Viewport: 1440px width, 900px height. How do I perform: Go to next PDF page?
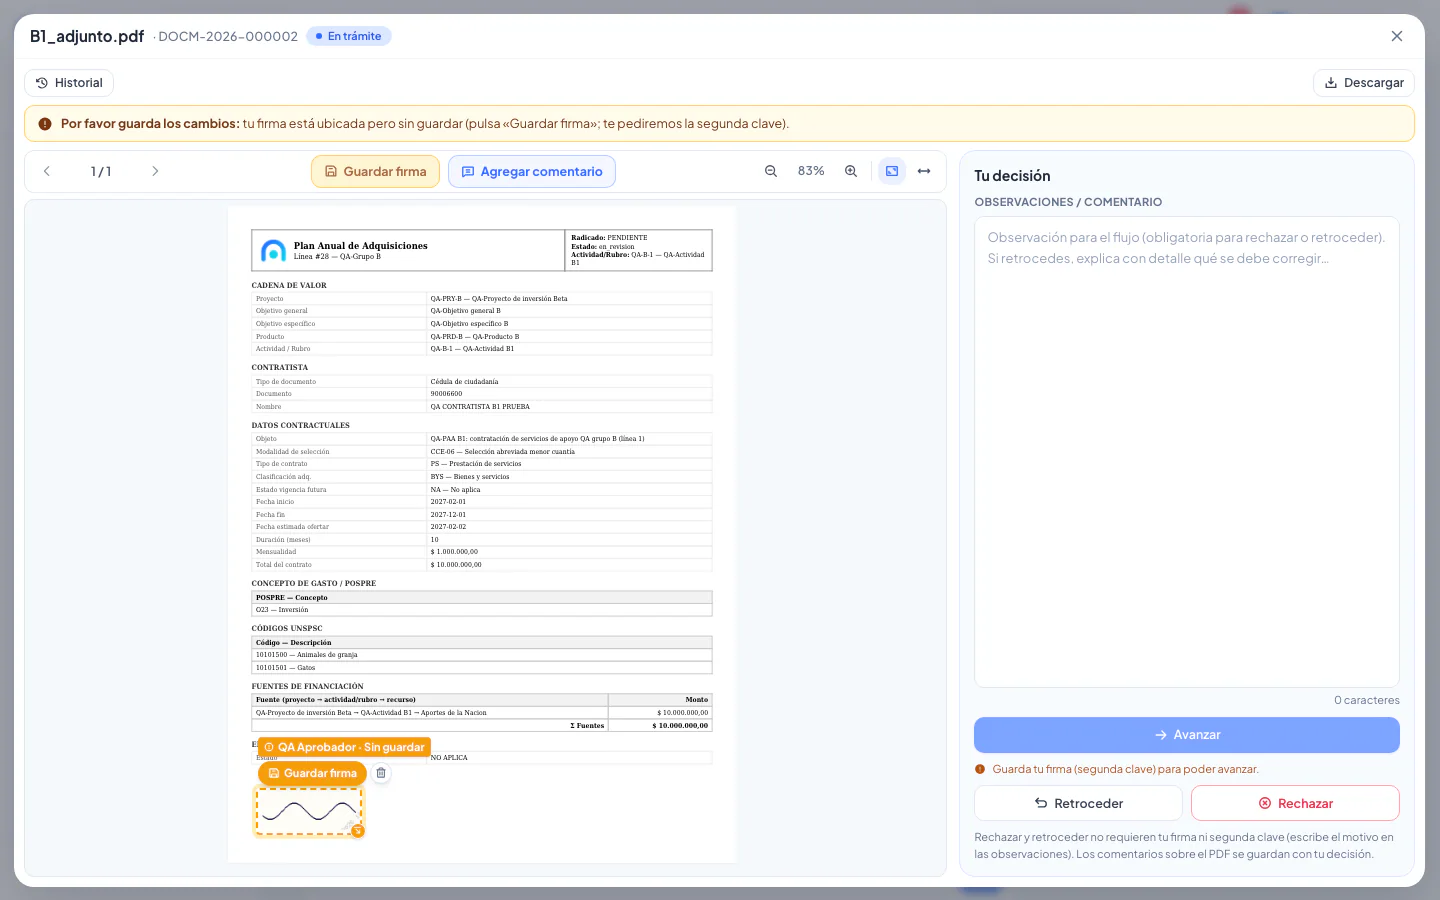[x=155, y=171]
